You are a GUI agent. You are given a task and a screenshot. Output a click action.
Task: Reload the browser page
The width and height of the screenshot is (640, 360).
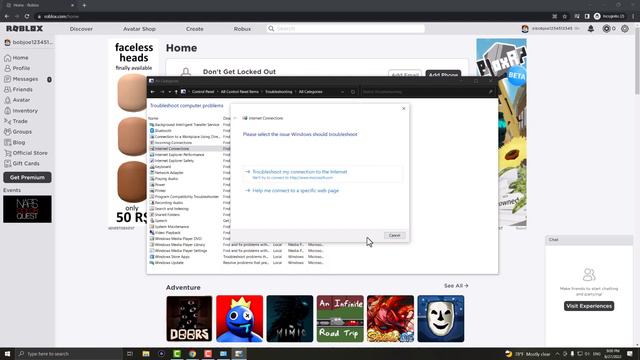[27, 16]
